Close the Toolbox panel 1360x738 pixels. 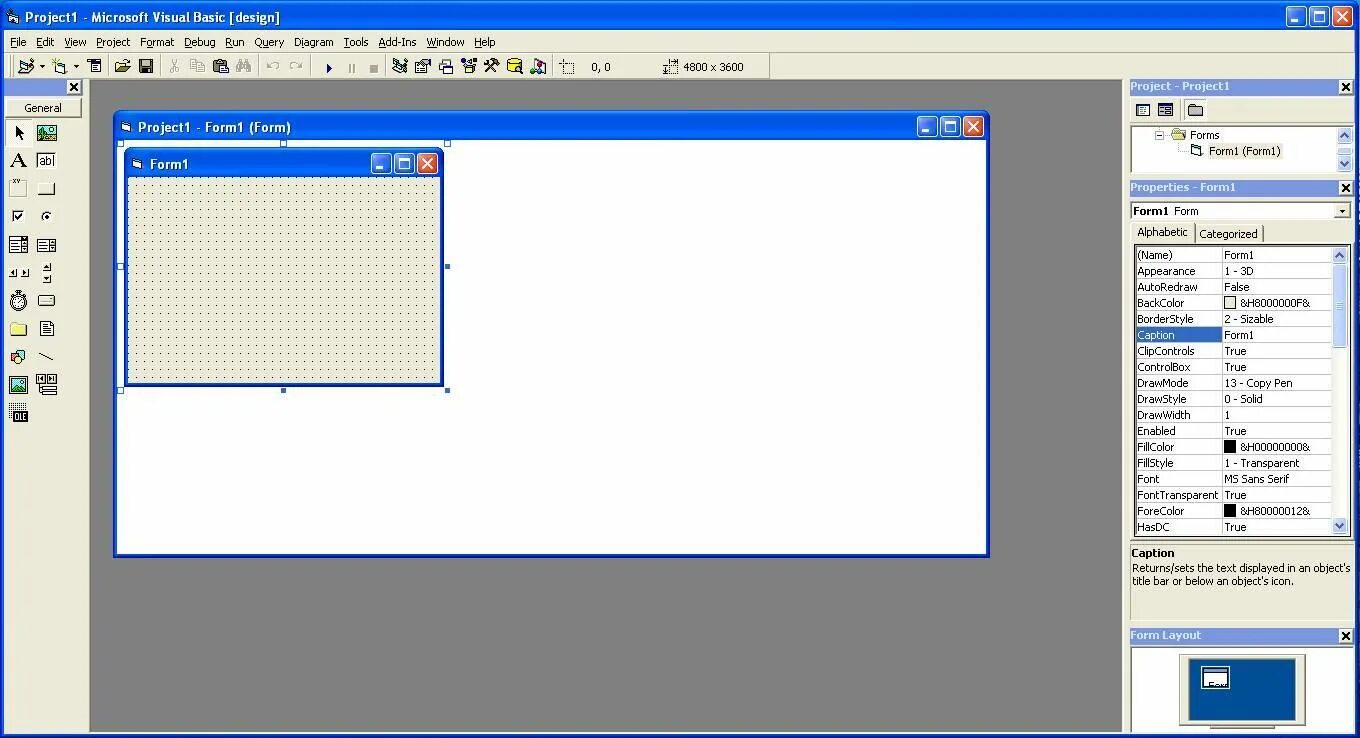[73, 87]
